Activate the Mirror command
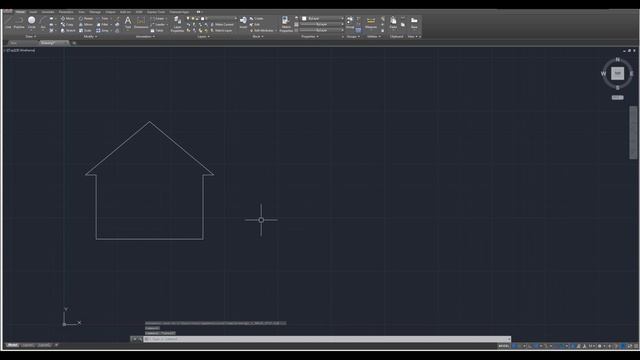Viewport: 640px width, 360px height. click(86, 24)
